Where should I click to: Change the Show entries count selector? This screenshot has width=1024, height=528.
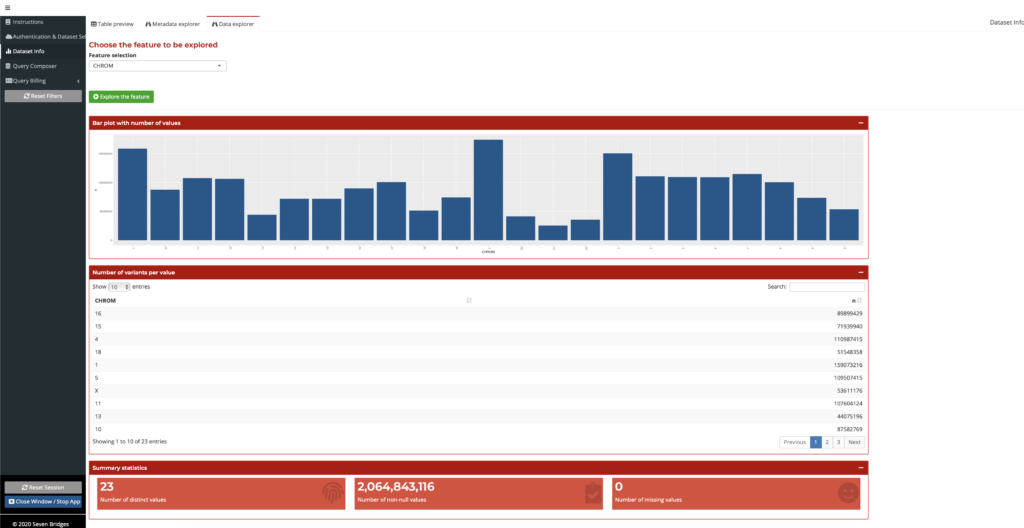120,287
